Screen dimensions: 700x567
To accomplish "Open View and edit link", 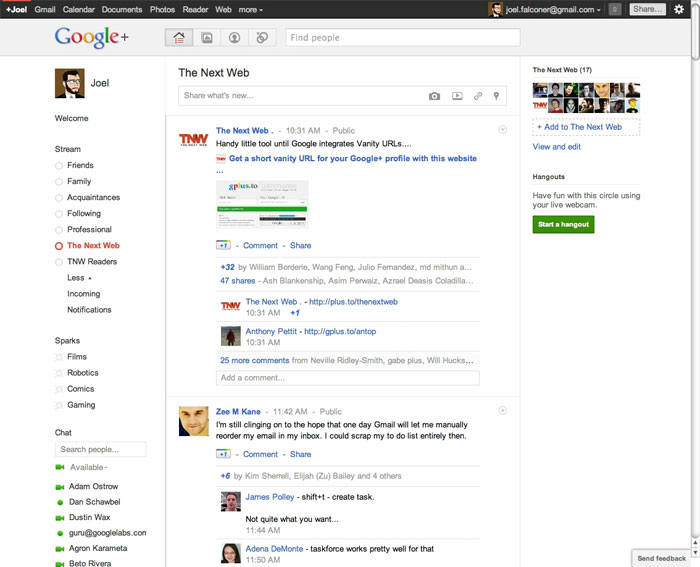I will [557, 146].
